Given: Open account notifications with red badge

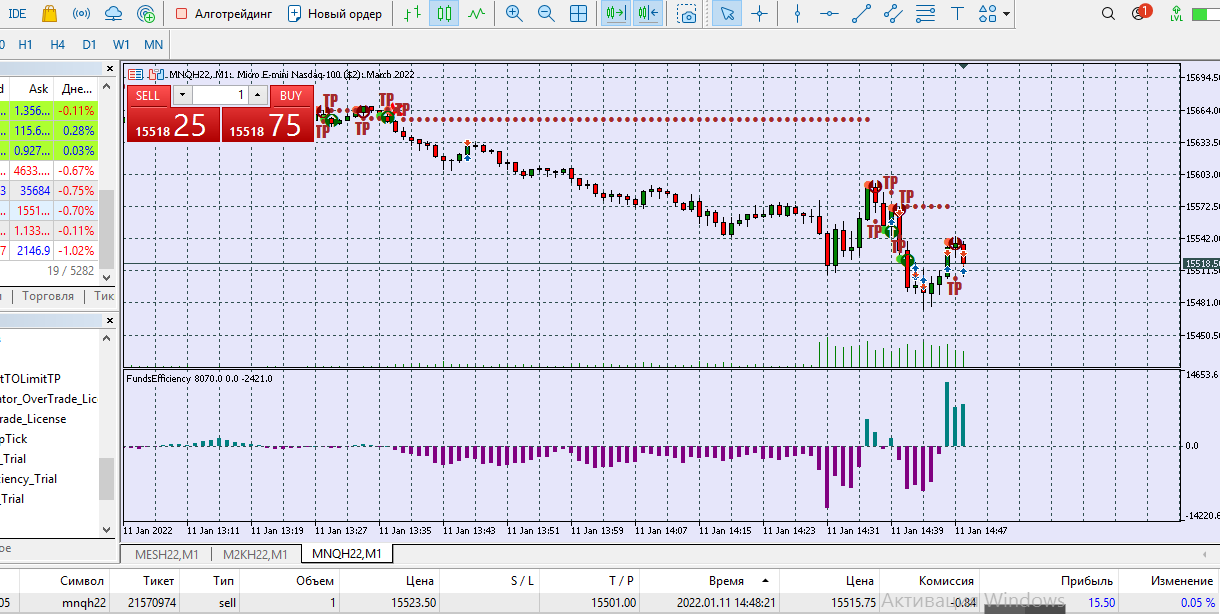Looking at the screenshot, I should click(1140, 14).
